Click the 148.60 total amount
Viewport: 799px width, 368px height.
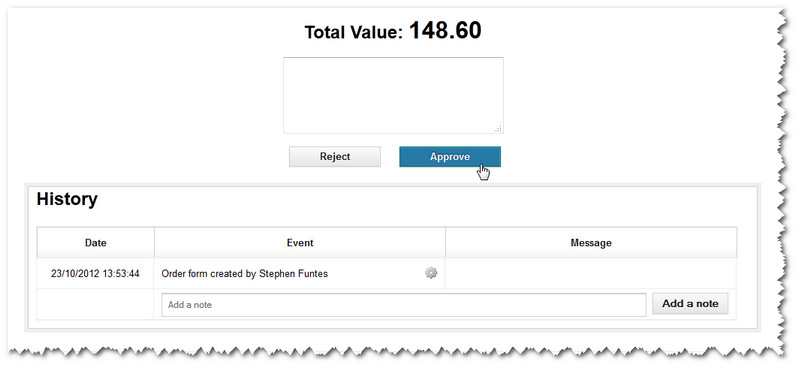tap(445, 31)
